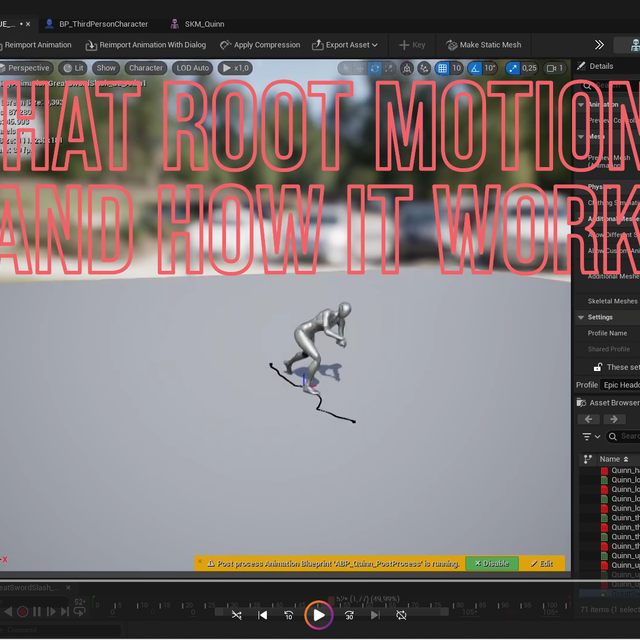640x640 pixels.
Task: Open the Character viewport menu
Action: 146,68
